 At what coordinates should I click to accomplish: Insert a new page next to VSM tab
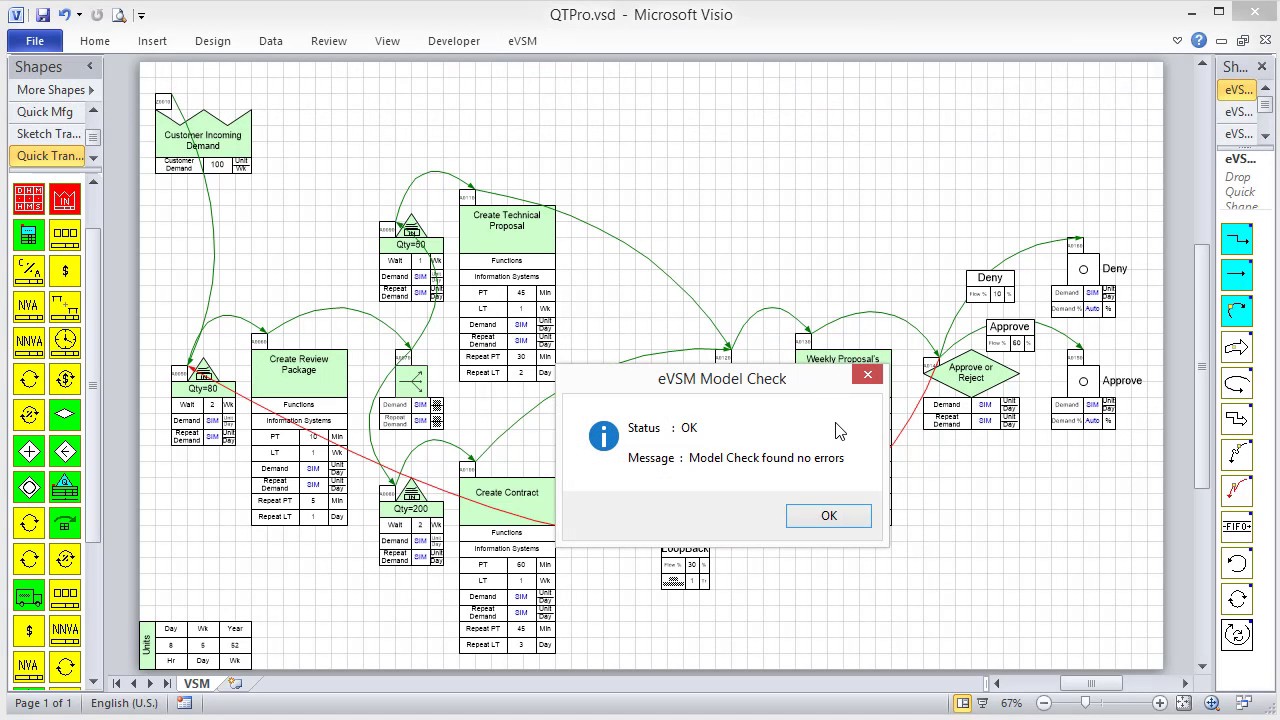235,683
